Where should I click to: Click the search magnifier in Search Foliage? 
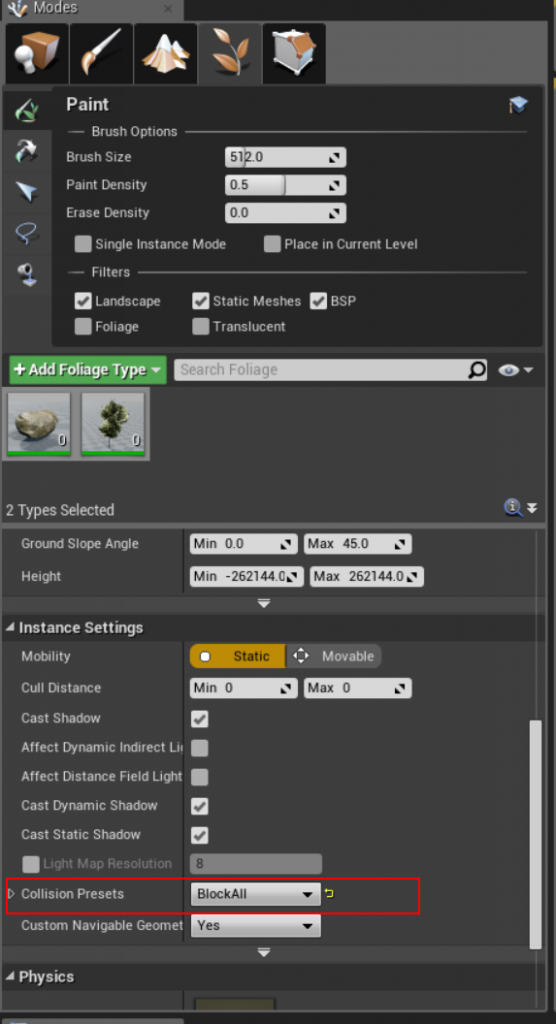click(477, 370)
